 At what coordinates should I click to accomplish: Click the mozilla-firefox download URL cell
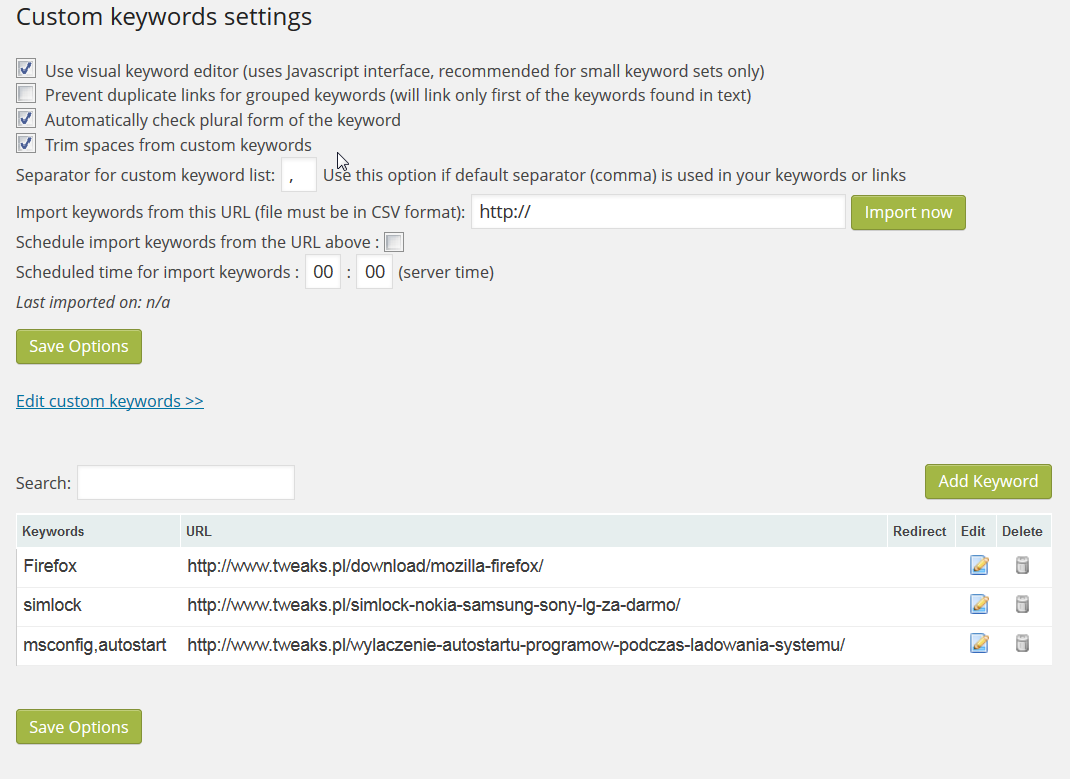[x=534, y=567]
